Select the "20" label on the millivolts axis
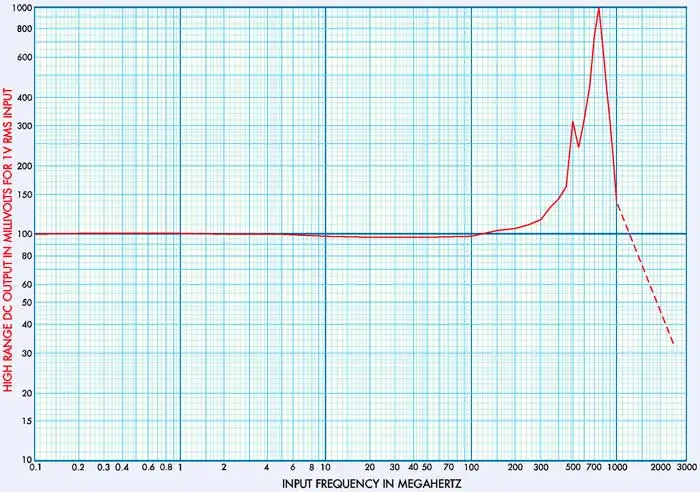 27,393
